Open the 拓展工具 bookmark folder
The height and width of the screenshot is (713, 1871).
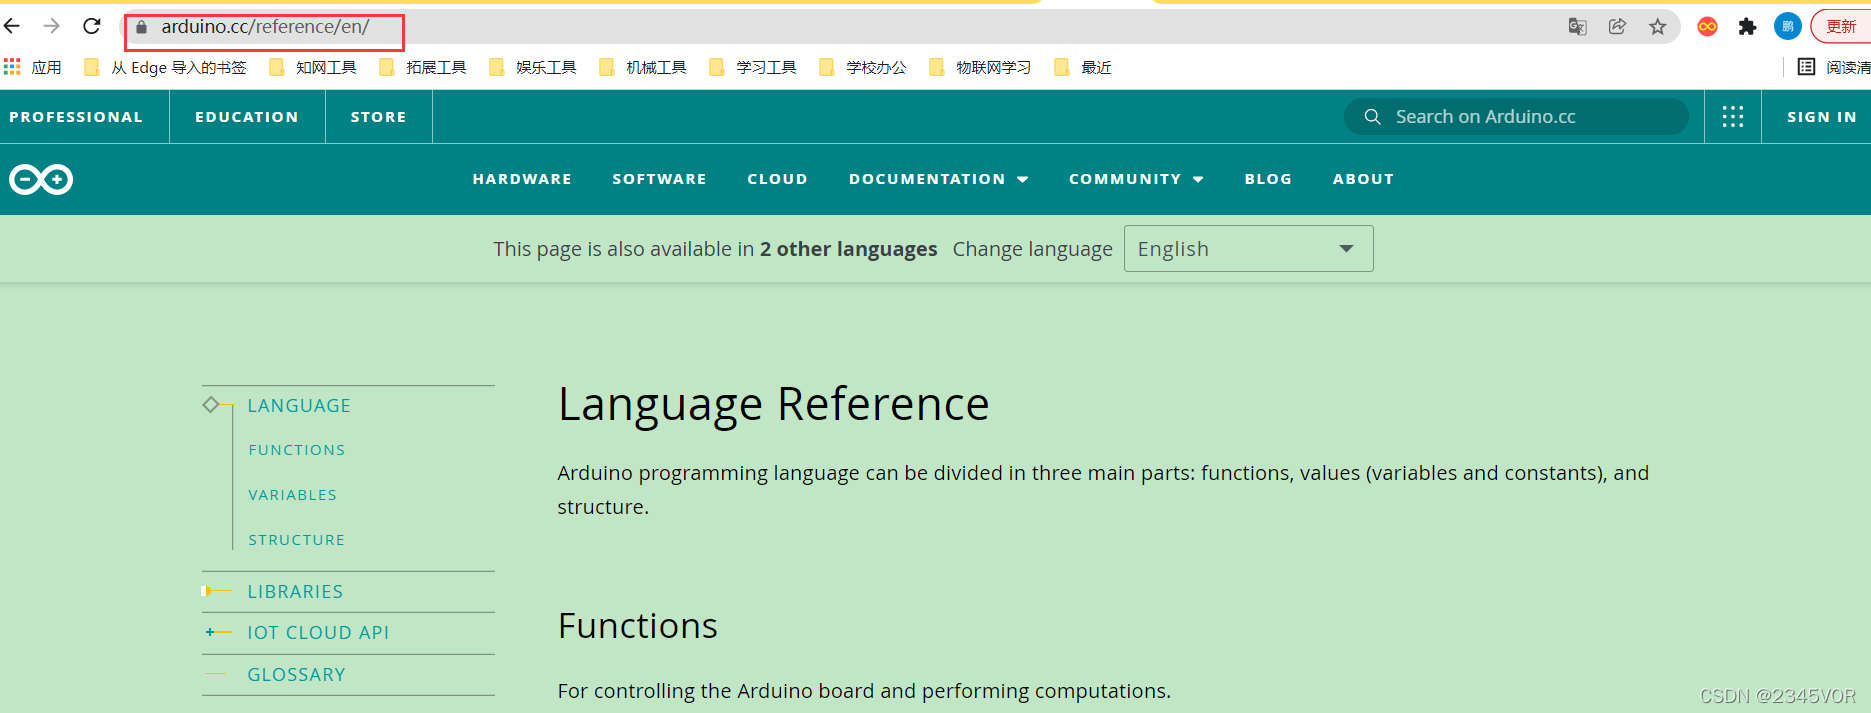(423, 67)
